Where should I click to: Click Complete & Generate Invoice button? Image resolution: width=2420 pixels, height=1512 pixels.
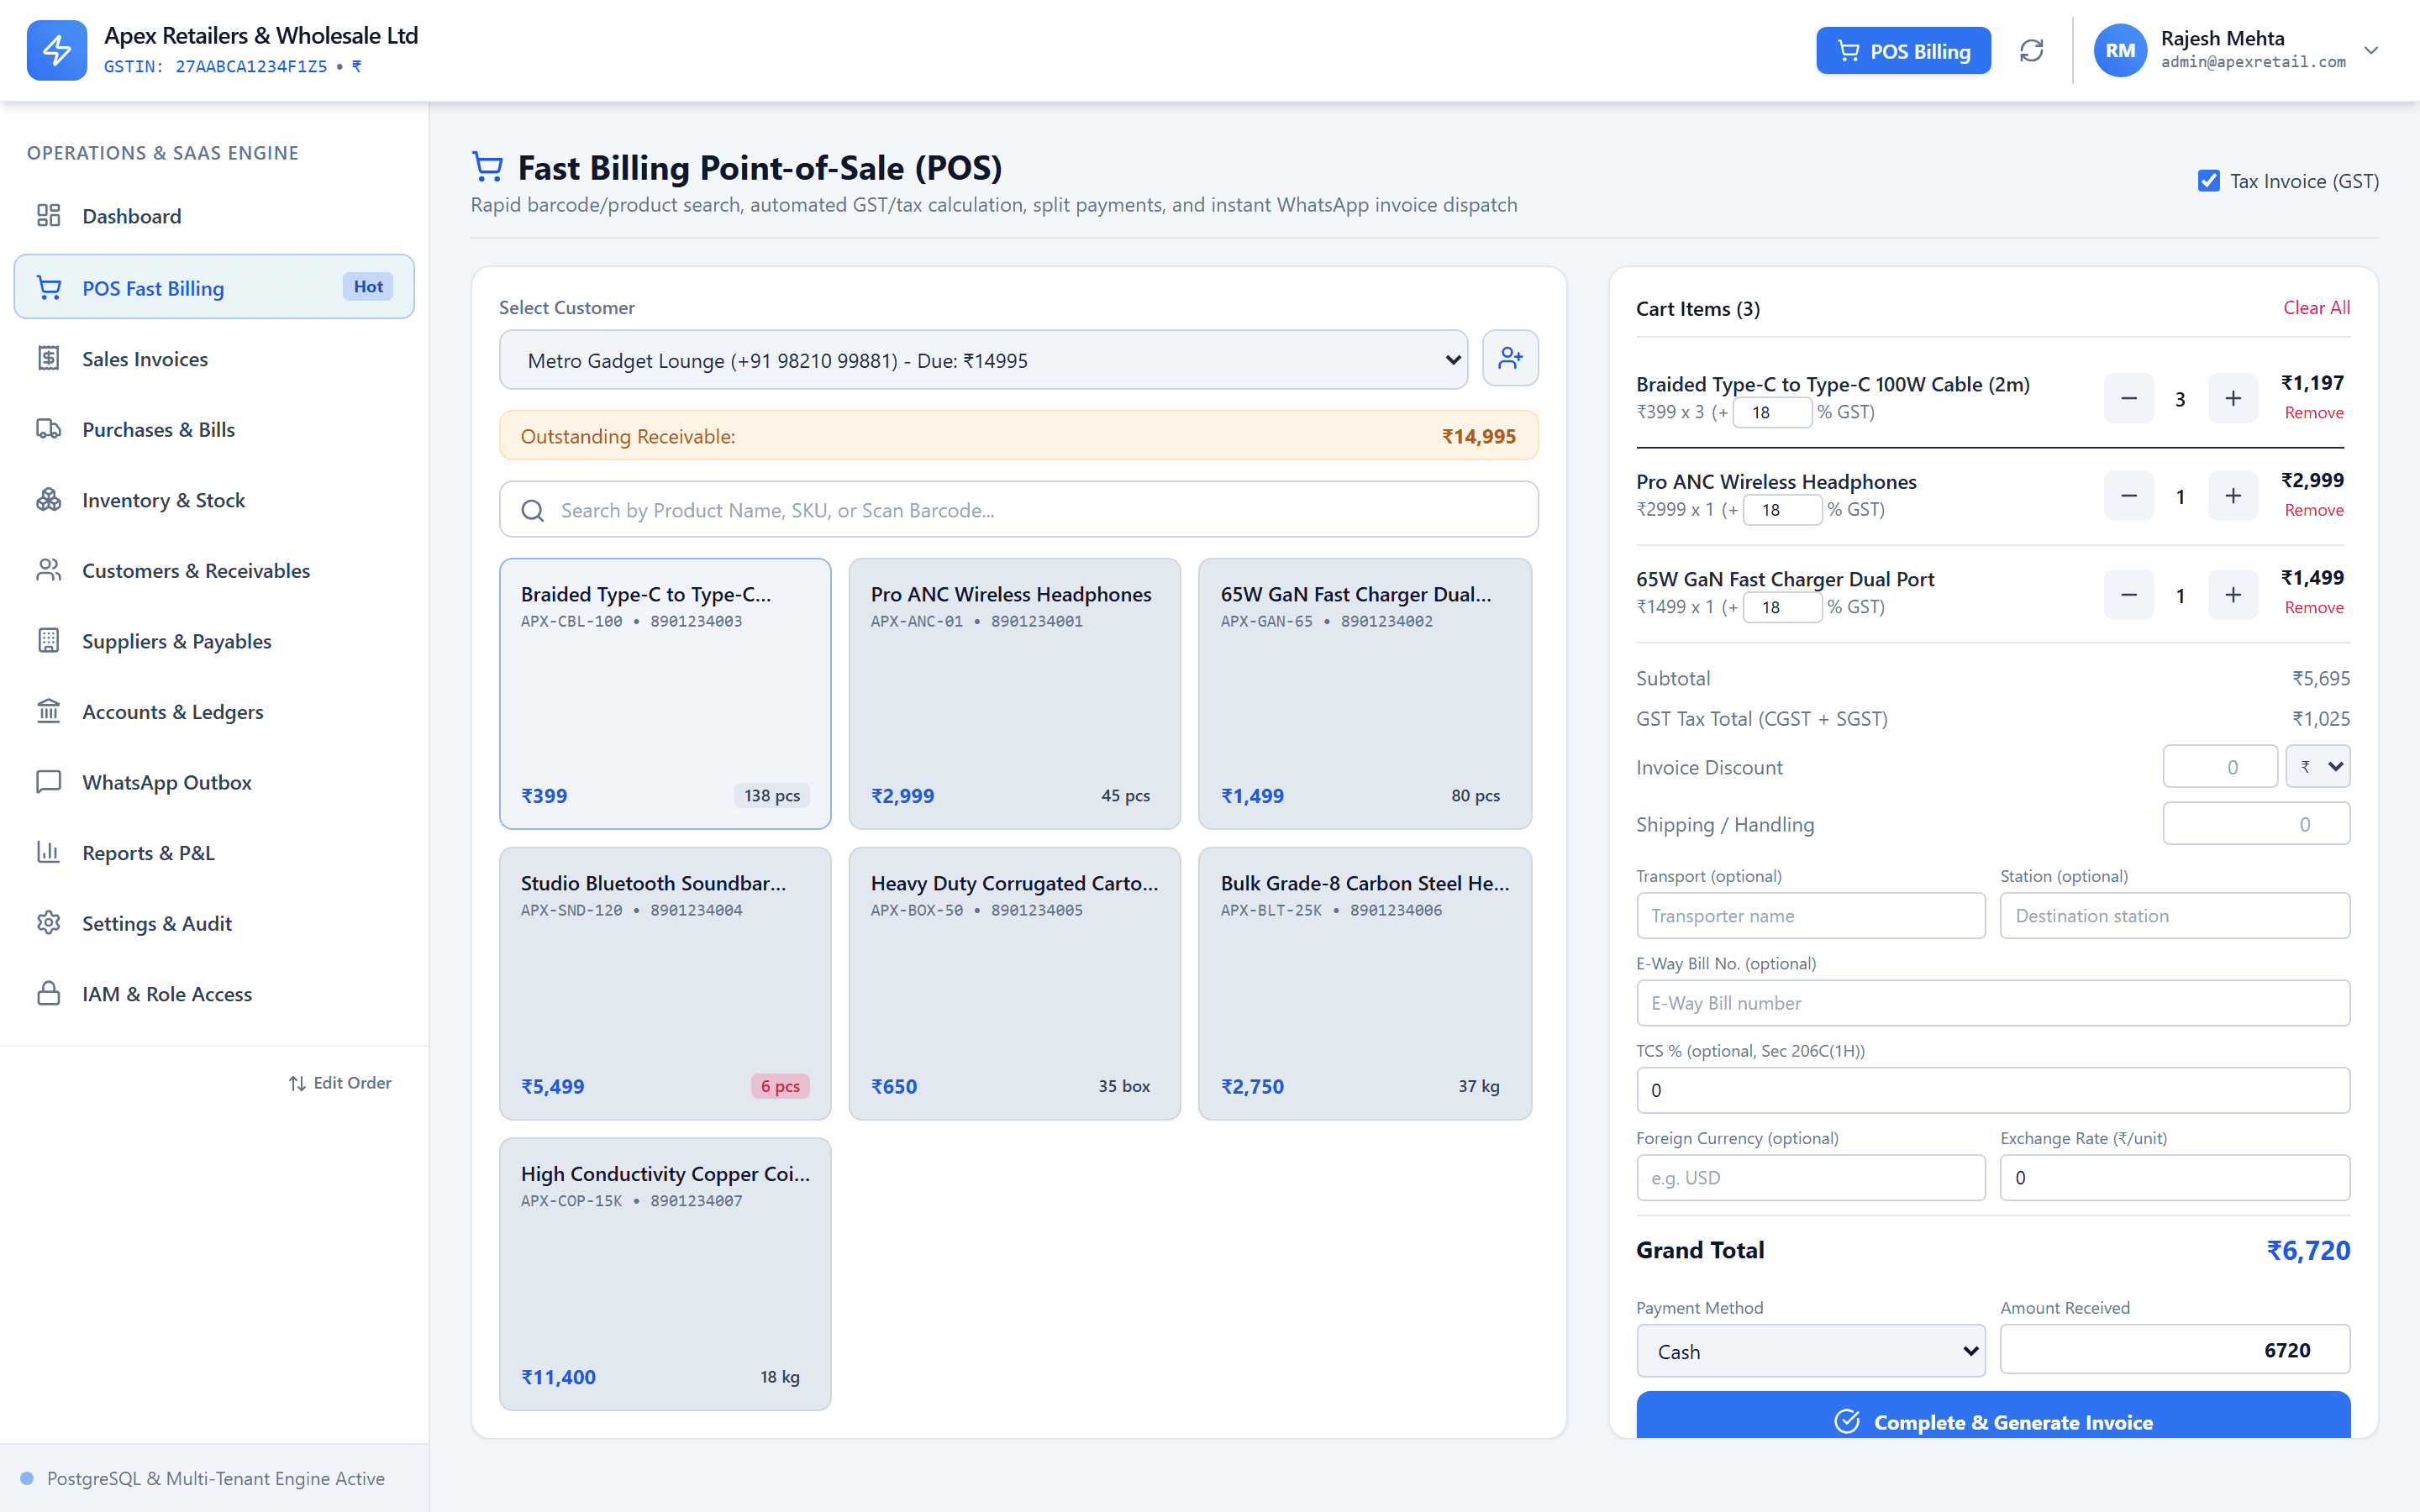pyautogui.click(x=1993, y=1416)
